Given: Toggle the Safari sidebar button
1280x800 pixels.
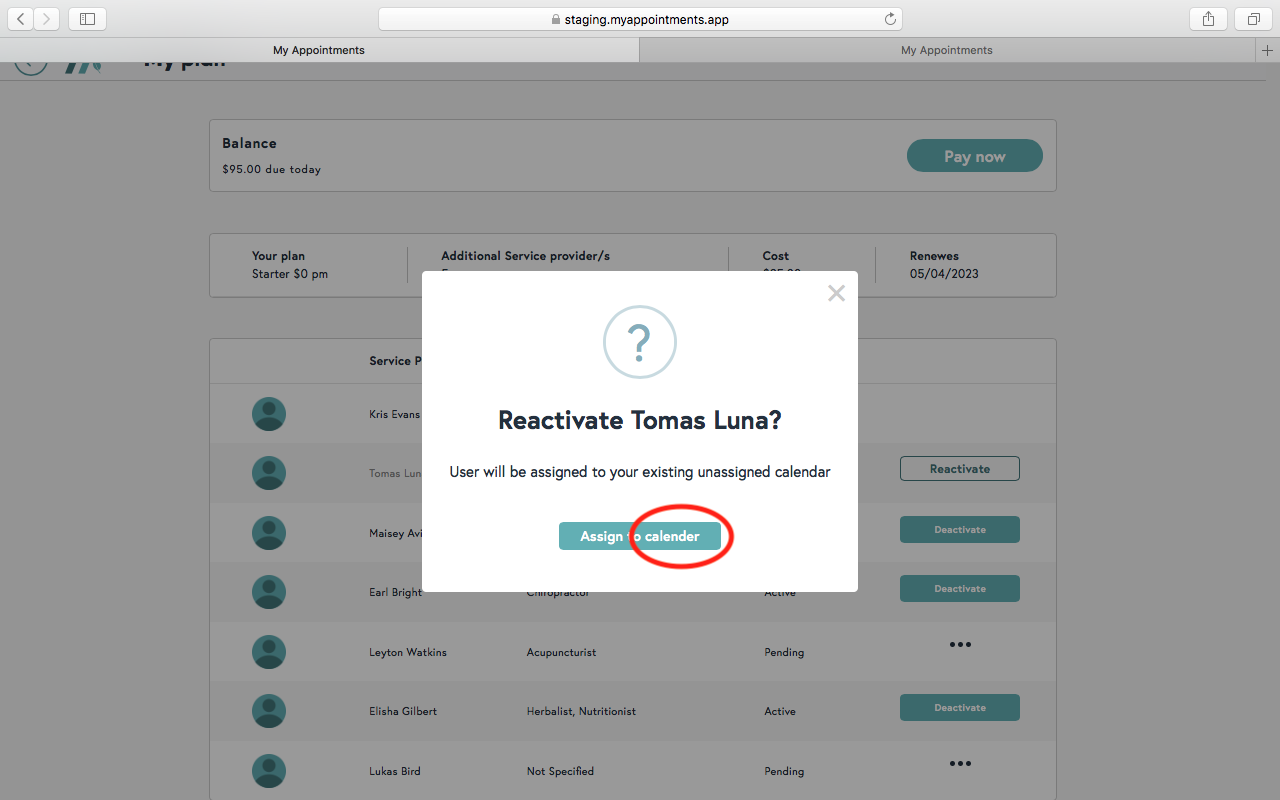Looking at the screenshot, I should pyautogui.click(x=87, y=19).
